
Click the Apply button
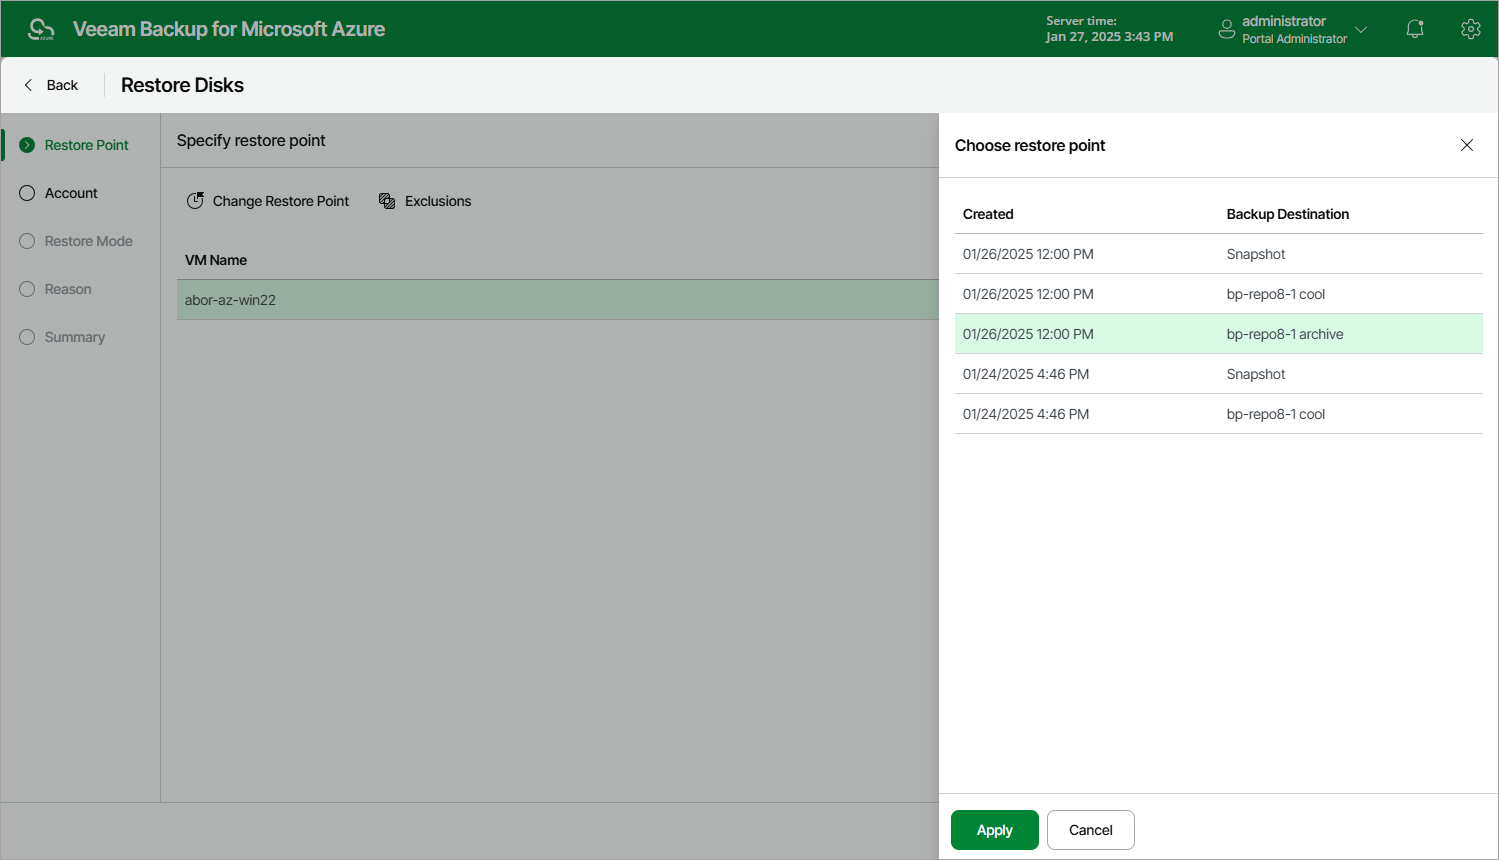(995, 830)
